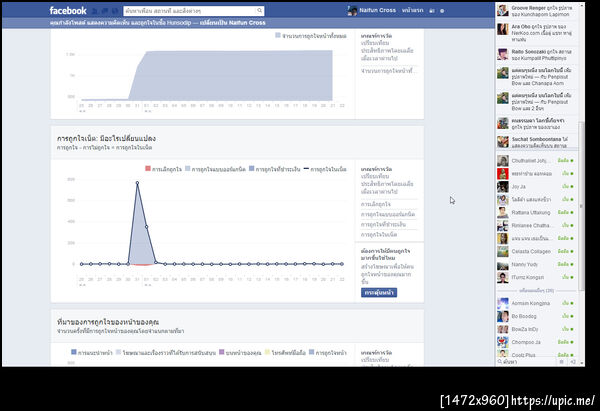The width and height of the screenshot is (600, 411).
Task: Click เปลี่ยนเป็น Nattun Cross link
Action: coord(233,23)
